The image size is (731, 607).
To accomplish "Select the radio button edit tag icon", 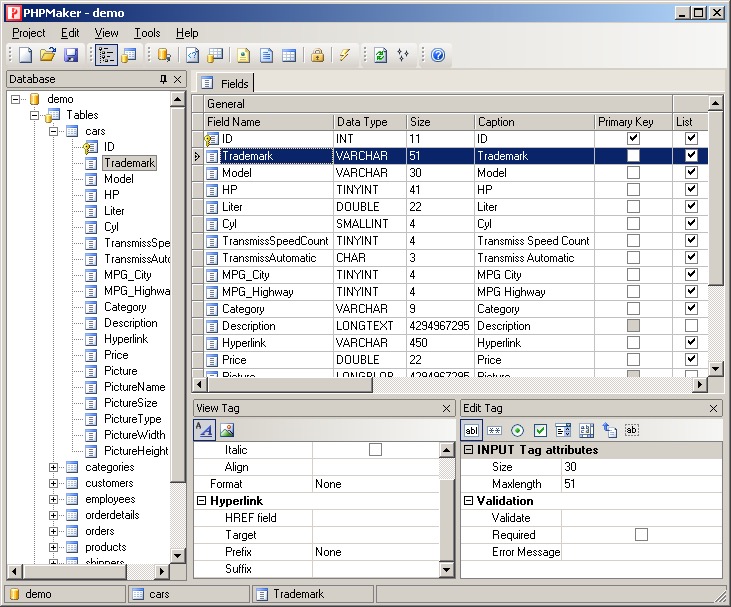I will coord(517,430).
